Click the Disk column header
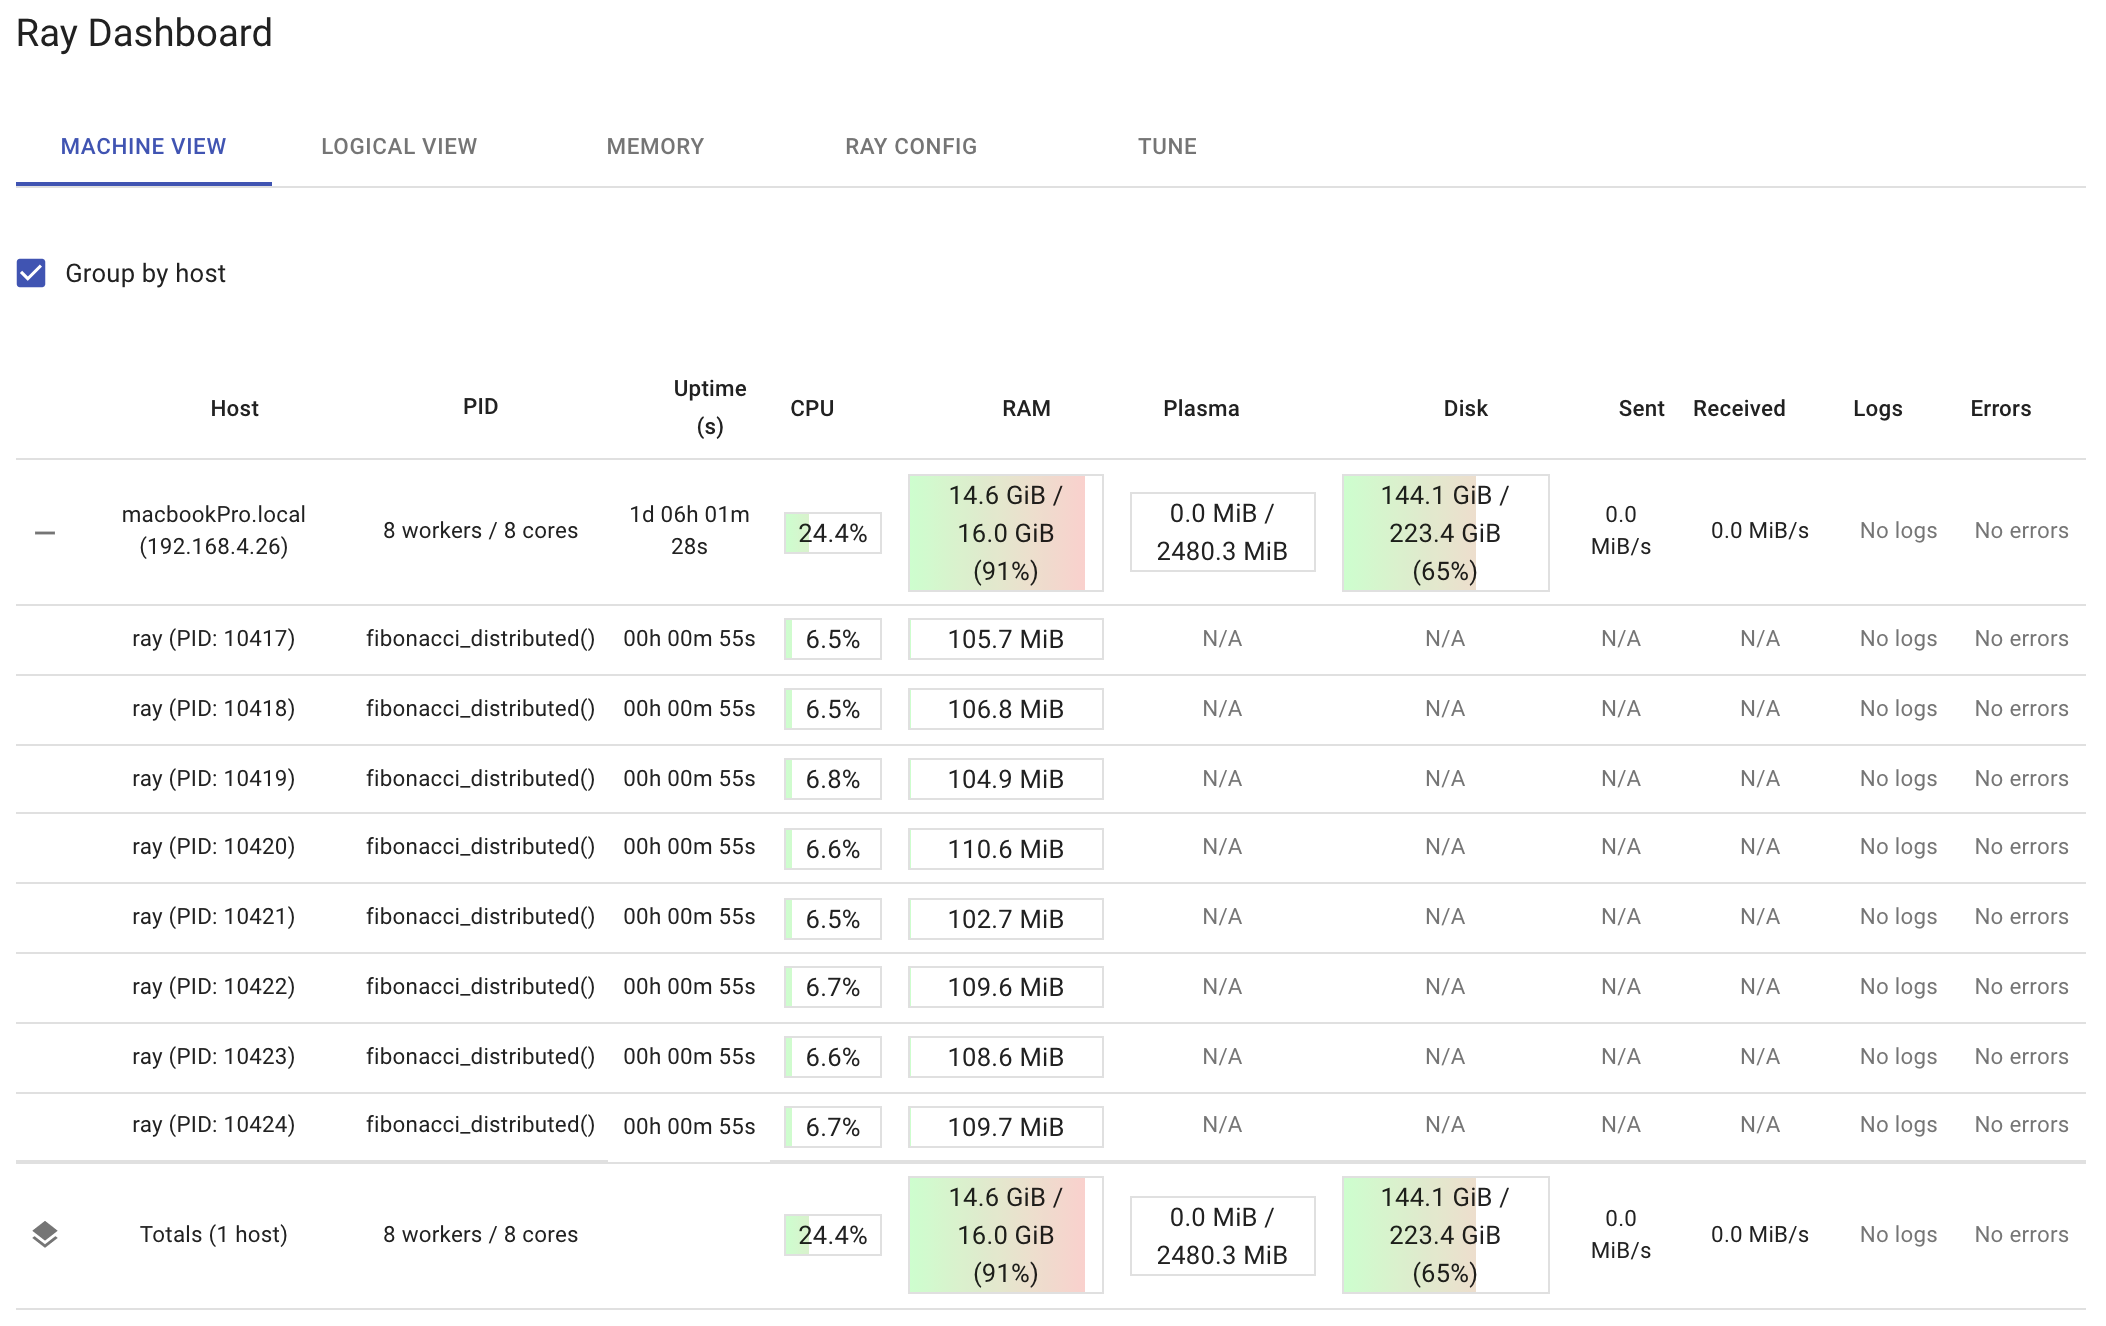The height and width of the screenshot is (1326, 2106). [1465, 408]
